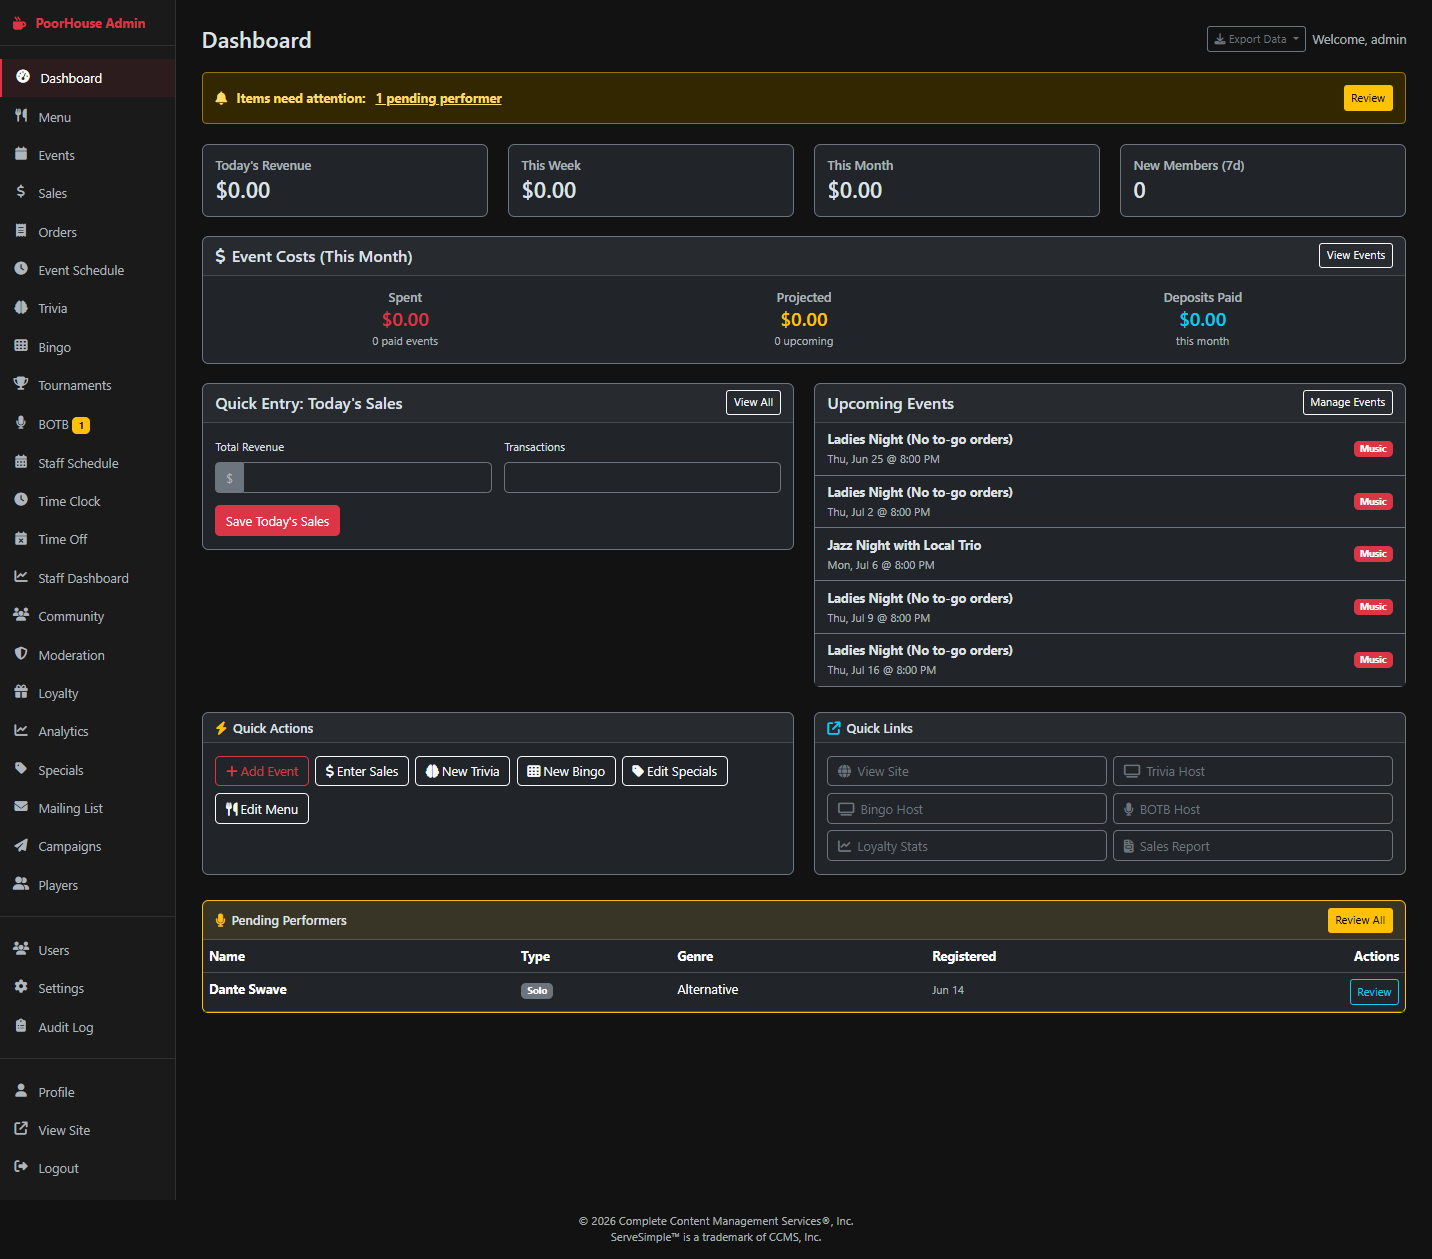The width and height of the screenshot is (1432, 1259).
Task: Click the yellow Review button in alert banner
Action: tap(1368, 98)
